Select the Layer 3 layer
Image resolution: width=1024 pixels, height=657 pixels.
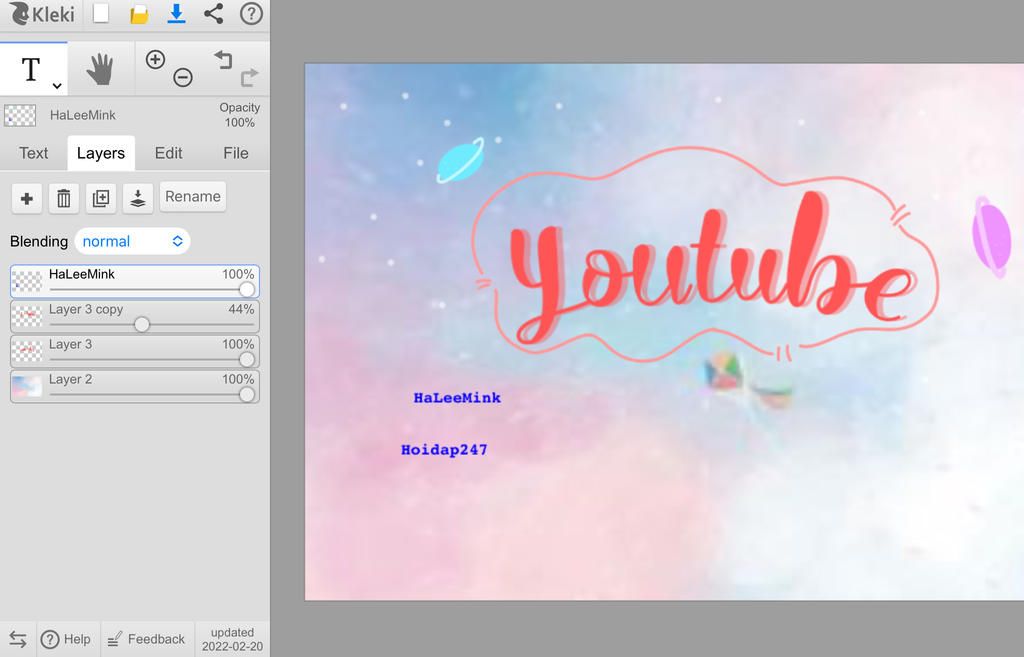click(135, 351)
